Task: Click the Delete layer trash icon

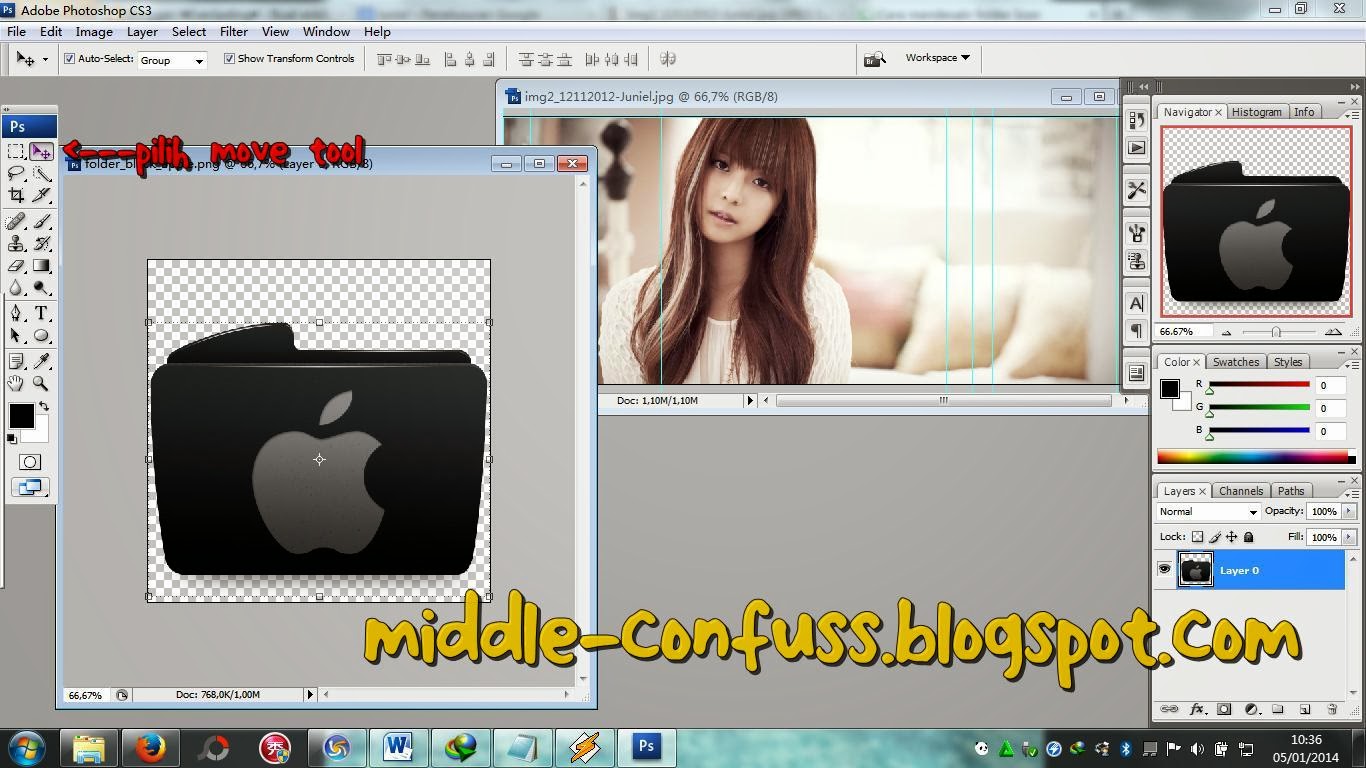Action: 1332,709
